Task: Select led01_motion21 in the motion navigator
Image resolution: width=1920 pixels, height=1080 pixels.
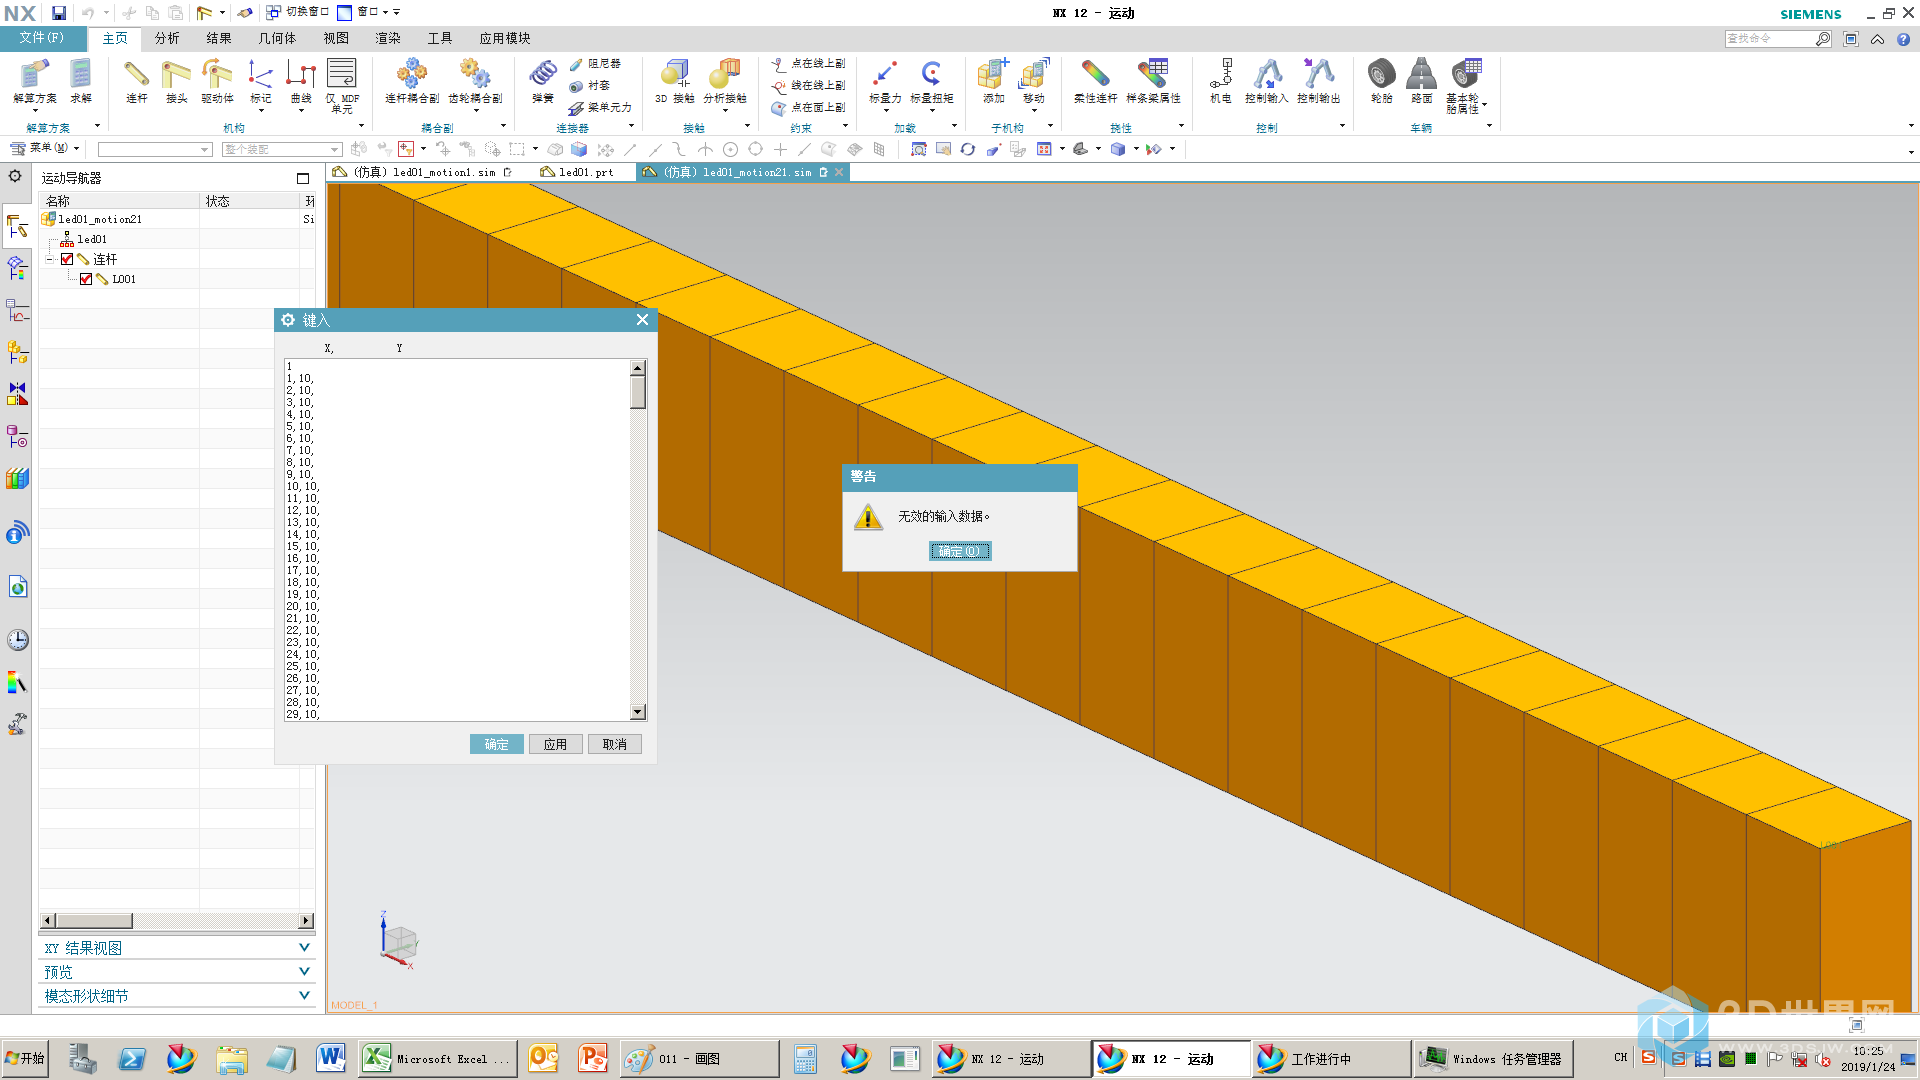Action: click(x=99, y=219)
